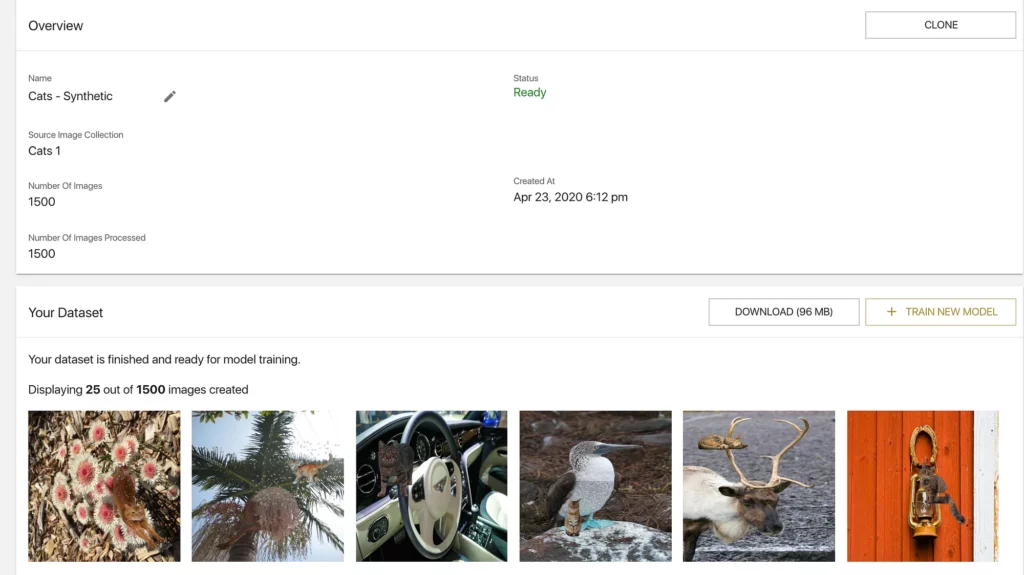The height and width of the screenshot is (575, 1024).
Task: Click the Apr 23, 2020 creation date
Action: [x=570, y=197]
